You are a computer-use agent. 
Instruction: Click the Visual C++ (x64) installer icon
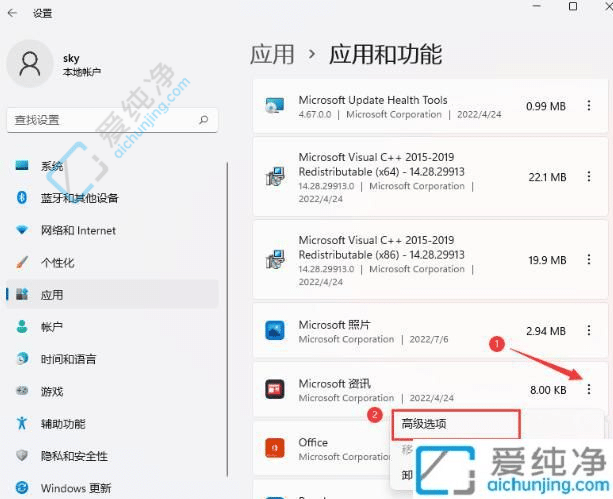(276, 176)
